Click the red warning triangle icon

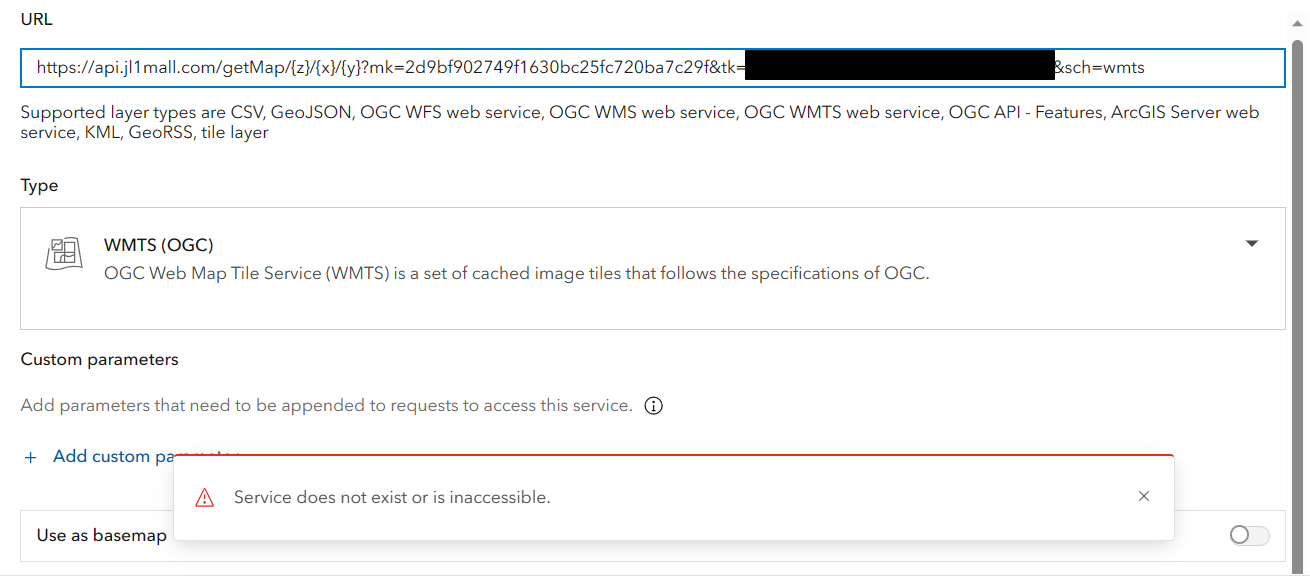click(204, 497)
